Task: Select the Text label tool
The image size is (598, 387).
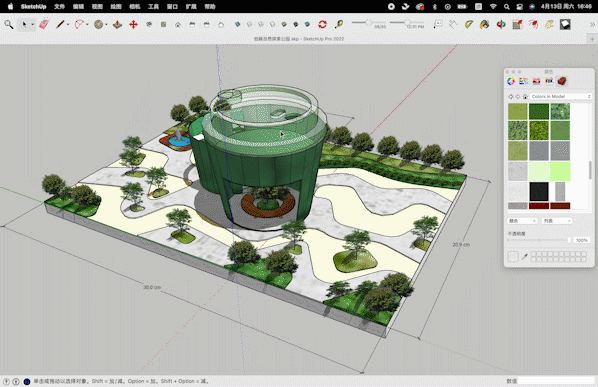Action: pos(438,24)
